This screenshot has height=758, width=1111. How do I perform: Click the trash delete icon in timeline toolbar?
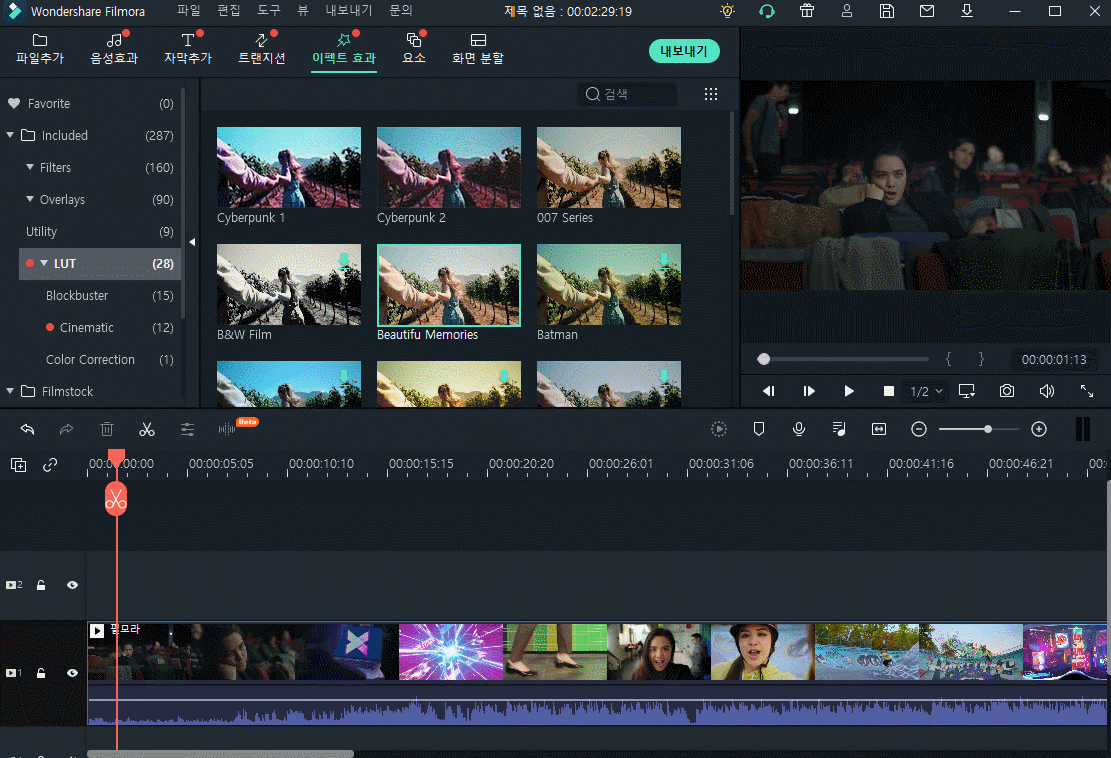(x=106, y=429)
